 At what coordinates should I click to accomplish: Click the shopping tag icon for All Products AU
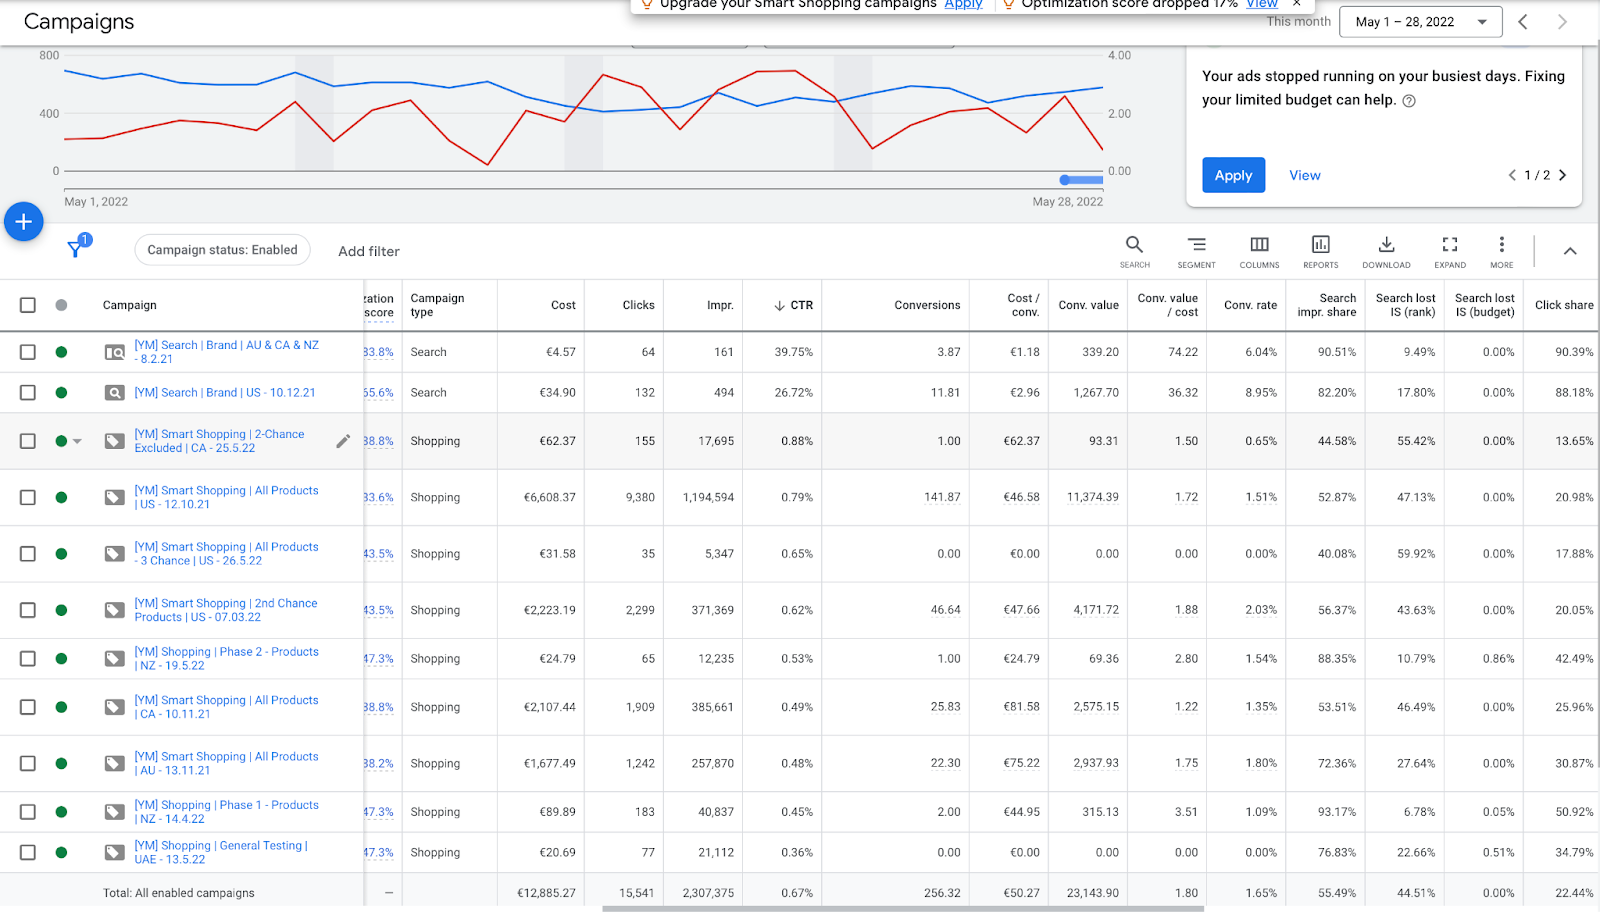pyautogui.click(x=115, y=763)
